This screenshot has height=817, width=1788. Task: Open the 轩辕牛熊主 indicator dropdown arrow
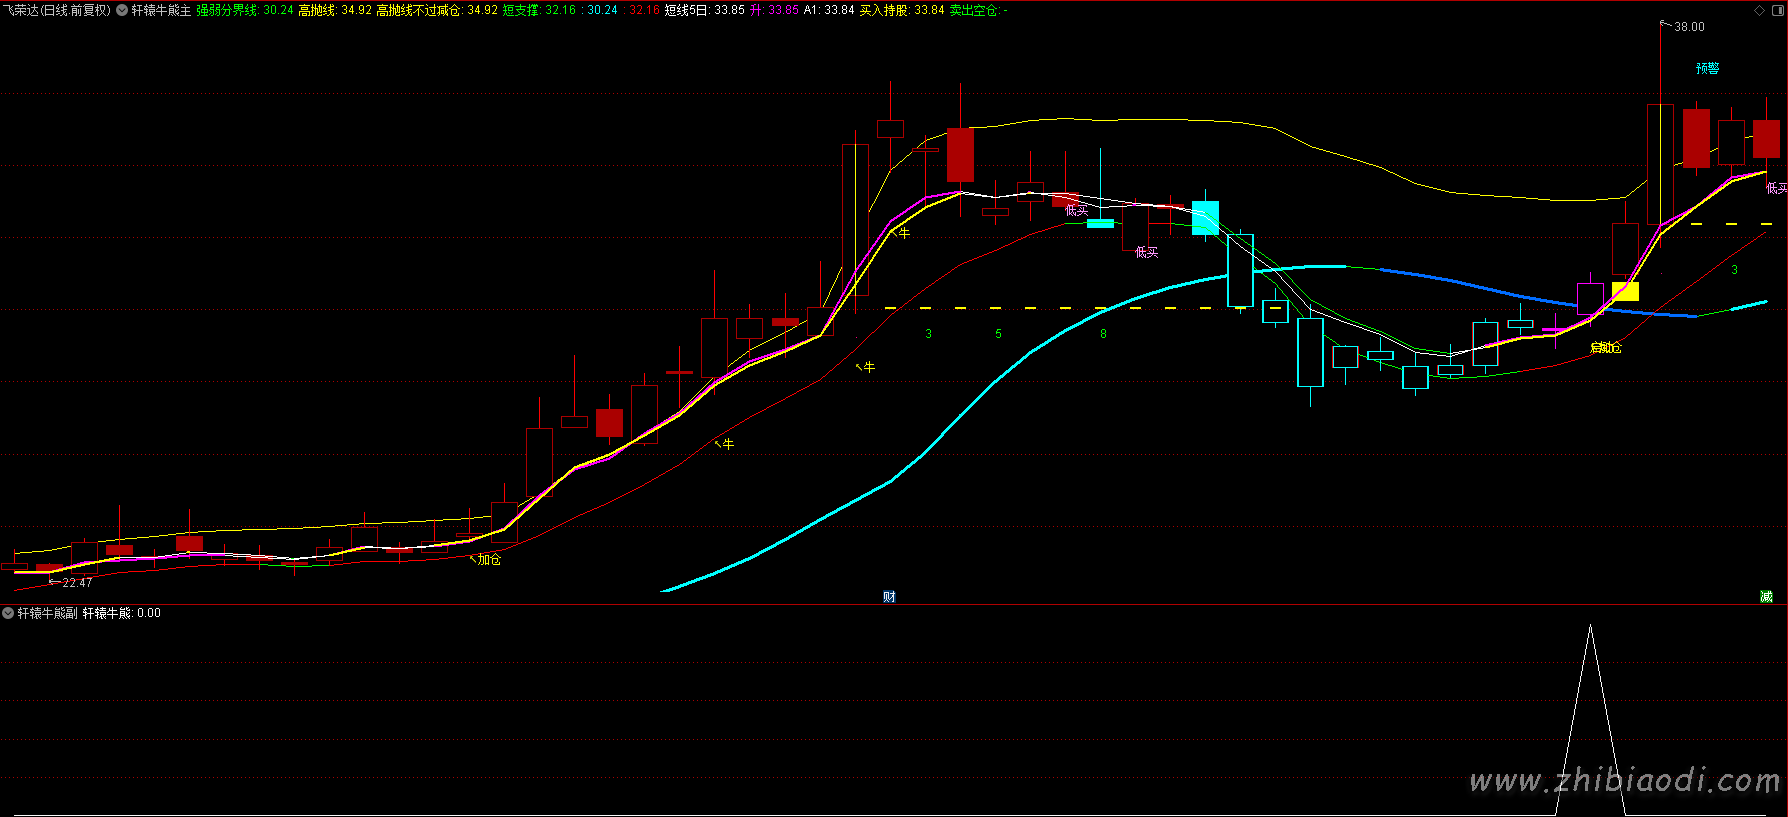click(122, 10)
